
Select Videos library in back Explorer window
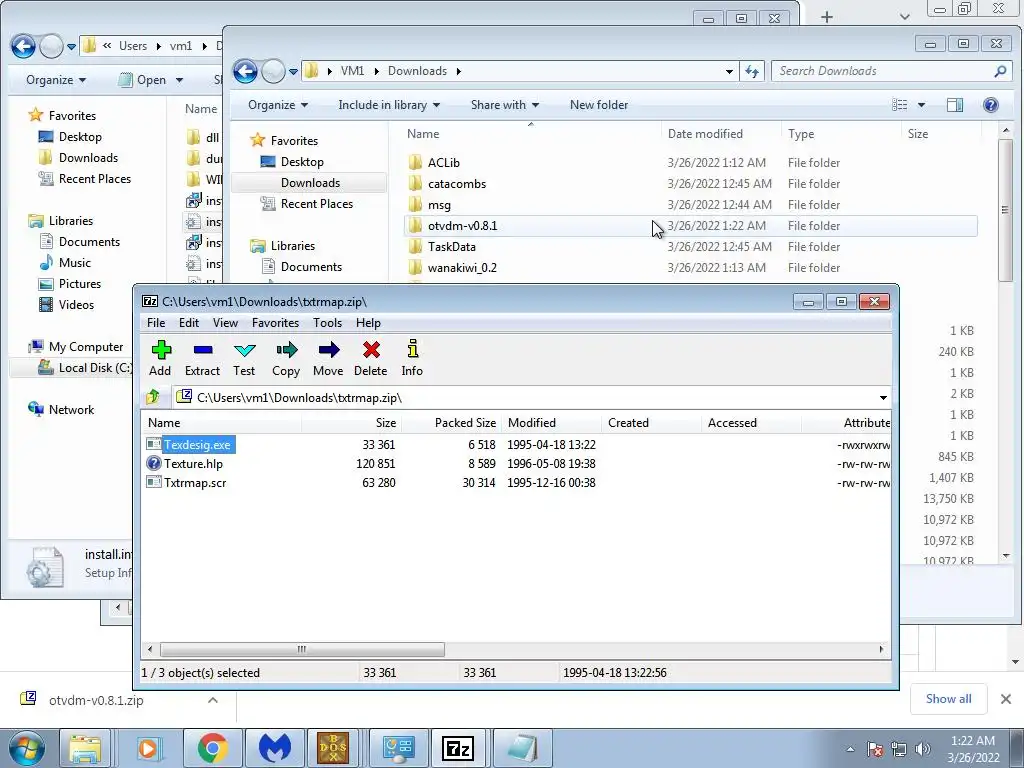tap(76, 304)
